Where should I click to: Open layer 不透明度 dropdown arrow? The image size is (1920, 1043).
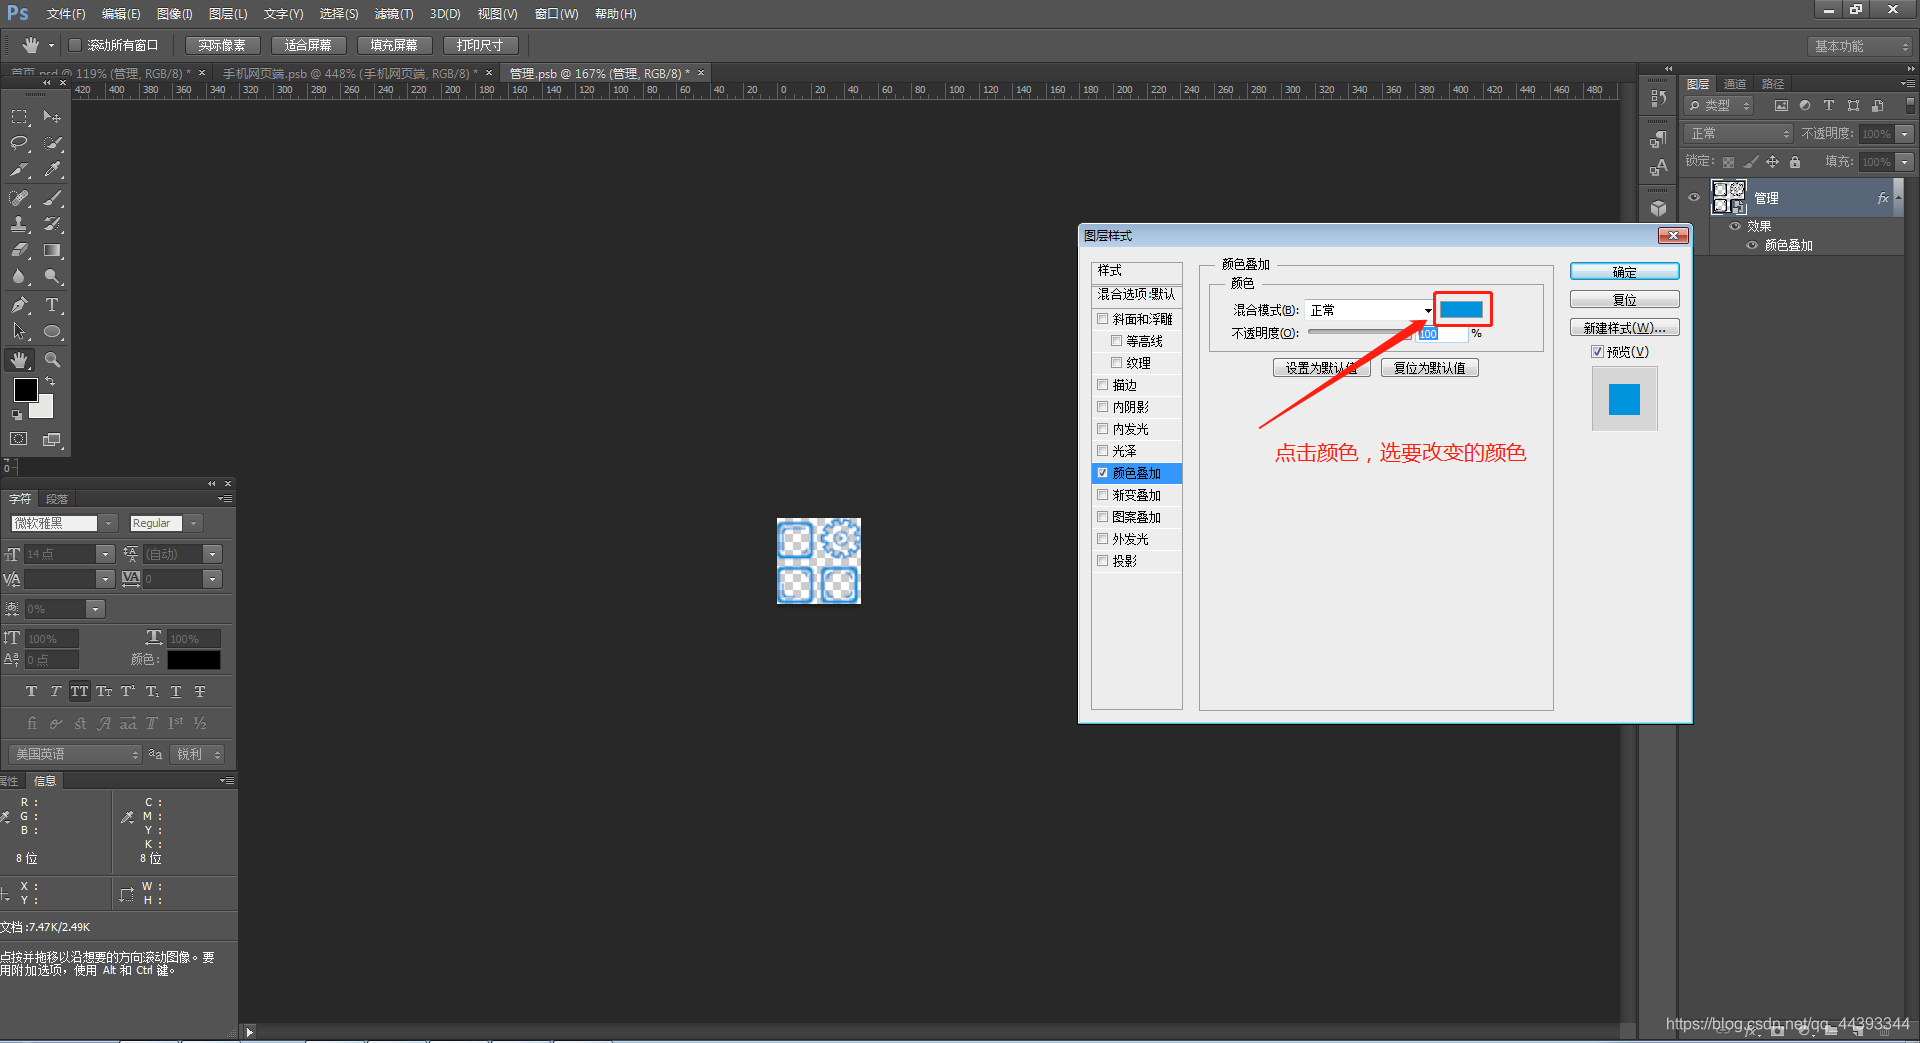pos(1904,133)
